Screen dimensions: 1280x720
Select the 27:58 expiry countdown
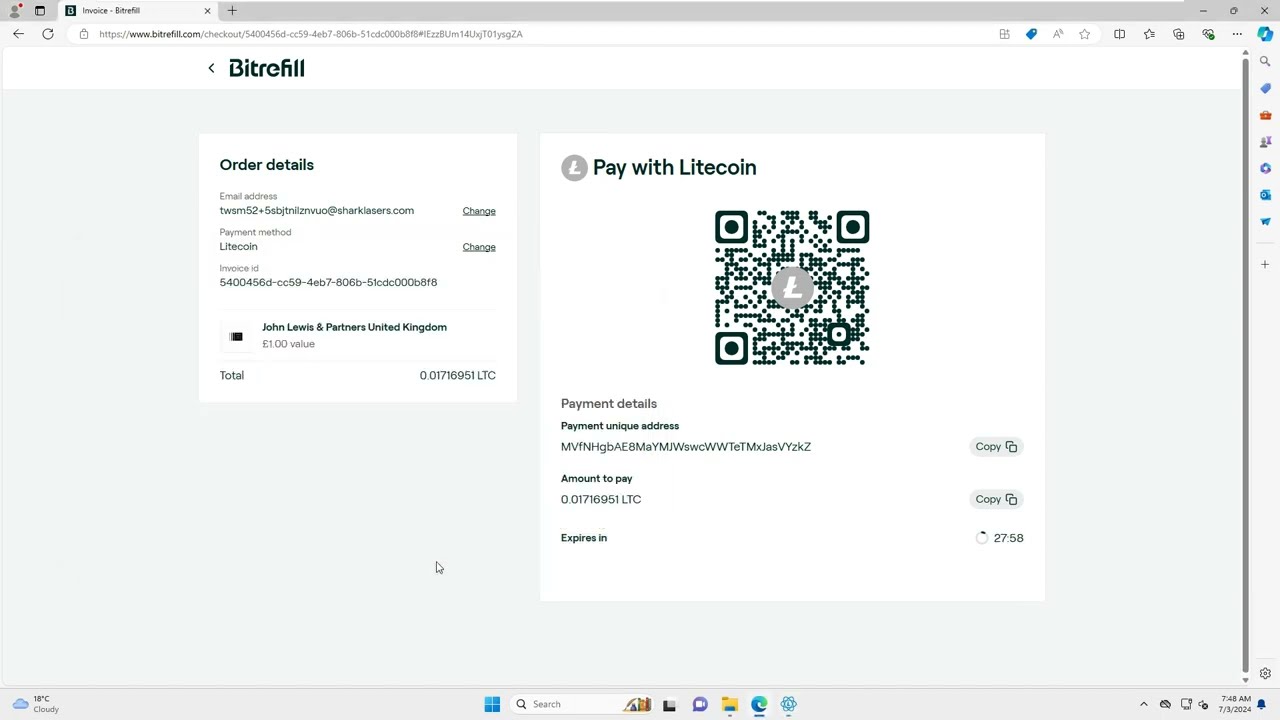click(x=1008, y=538)
